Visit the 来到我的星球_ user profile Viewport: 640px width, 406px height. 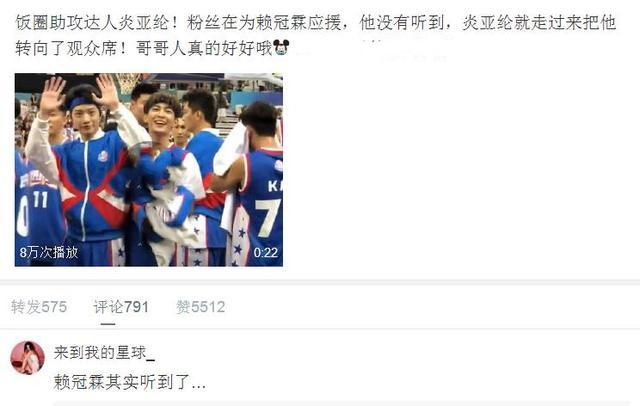click(x=104, y=353)
